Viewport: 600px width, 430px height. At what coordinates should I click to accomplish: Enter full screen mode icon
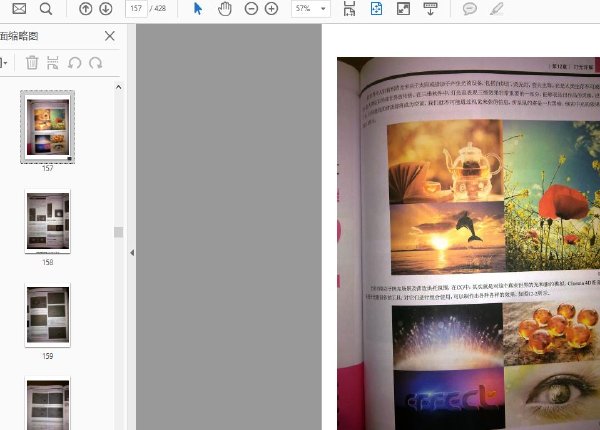[403, 8]
